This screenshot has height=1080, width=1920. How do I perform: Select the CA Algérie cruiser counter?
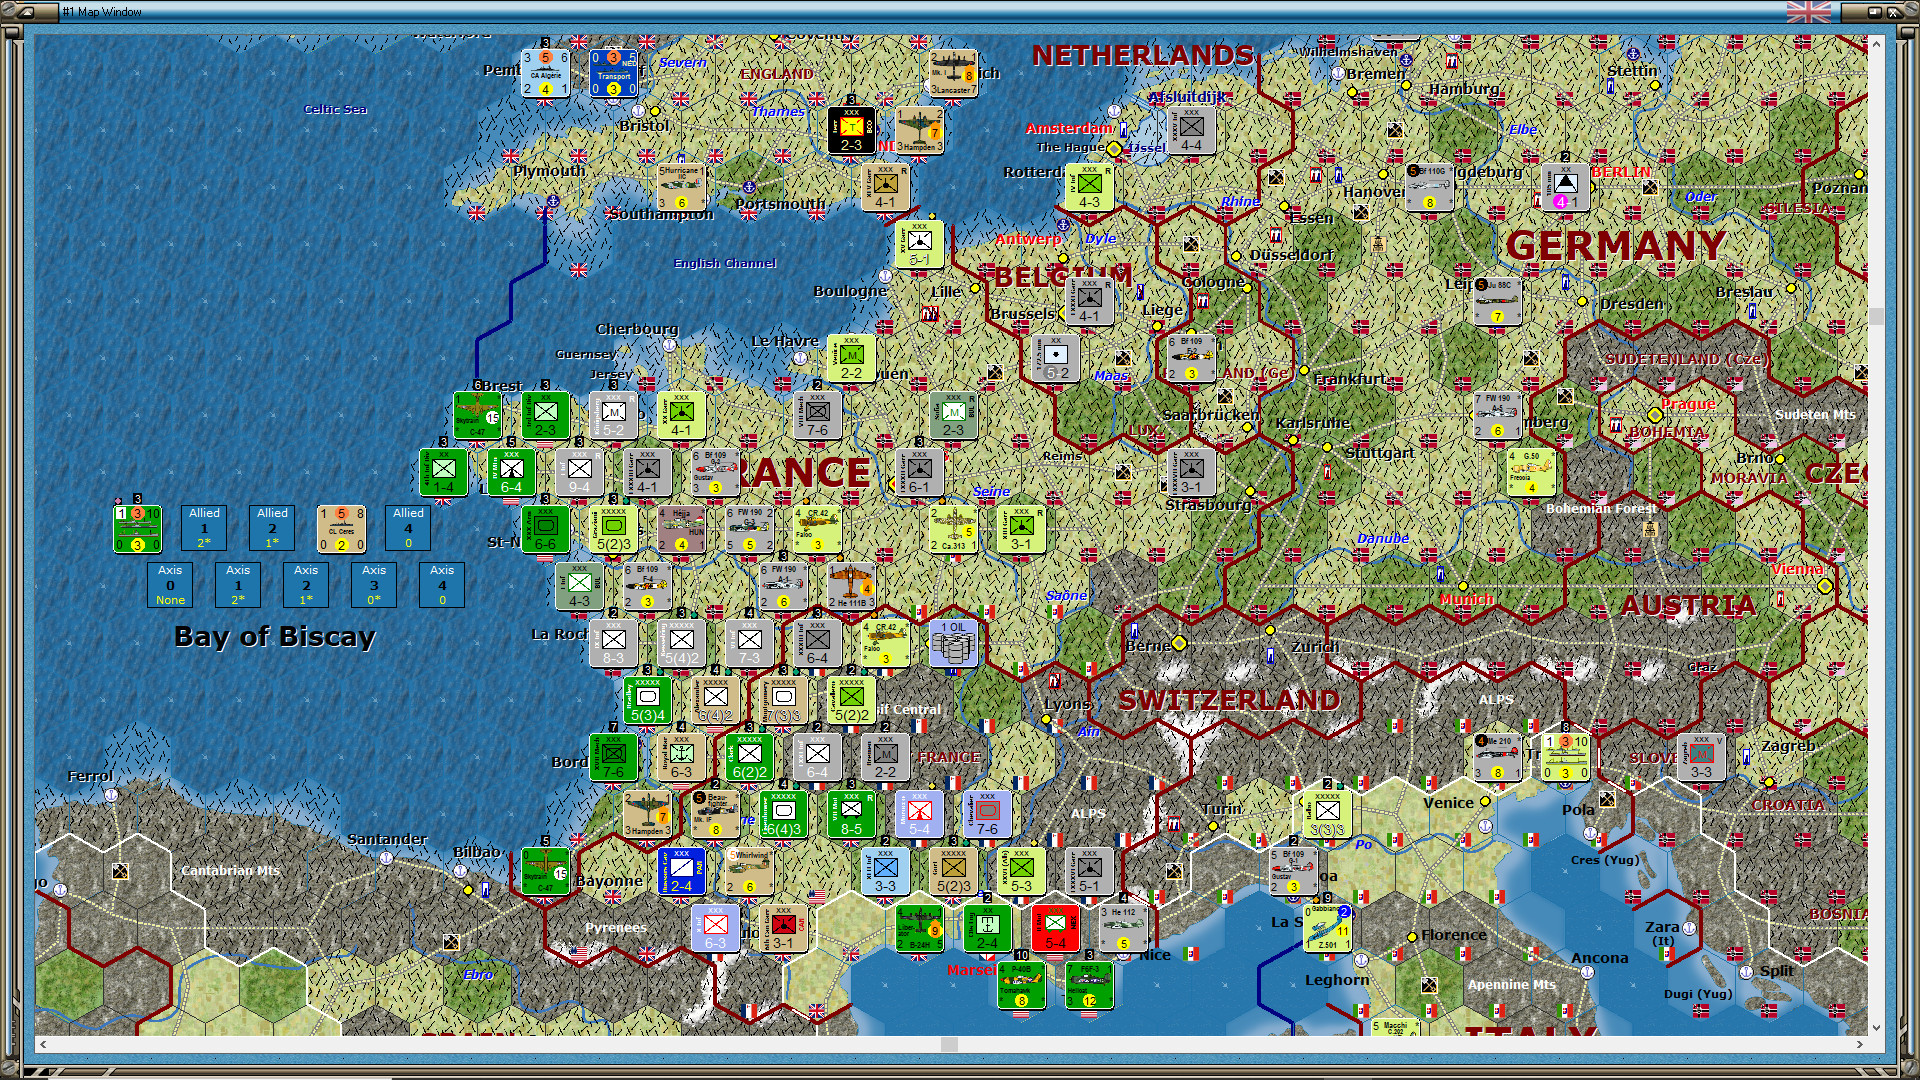tap(545, 73)
